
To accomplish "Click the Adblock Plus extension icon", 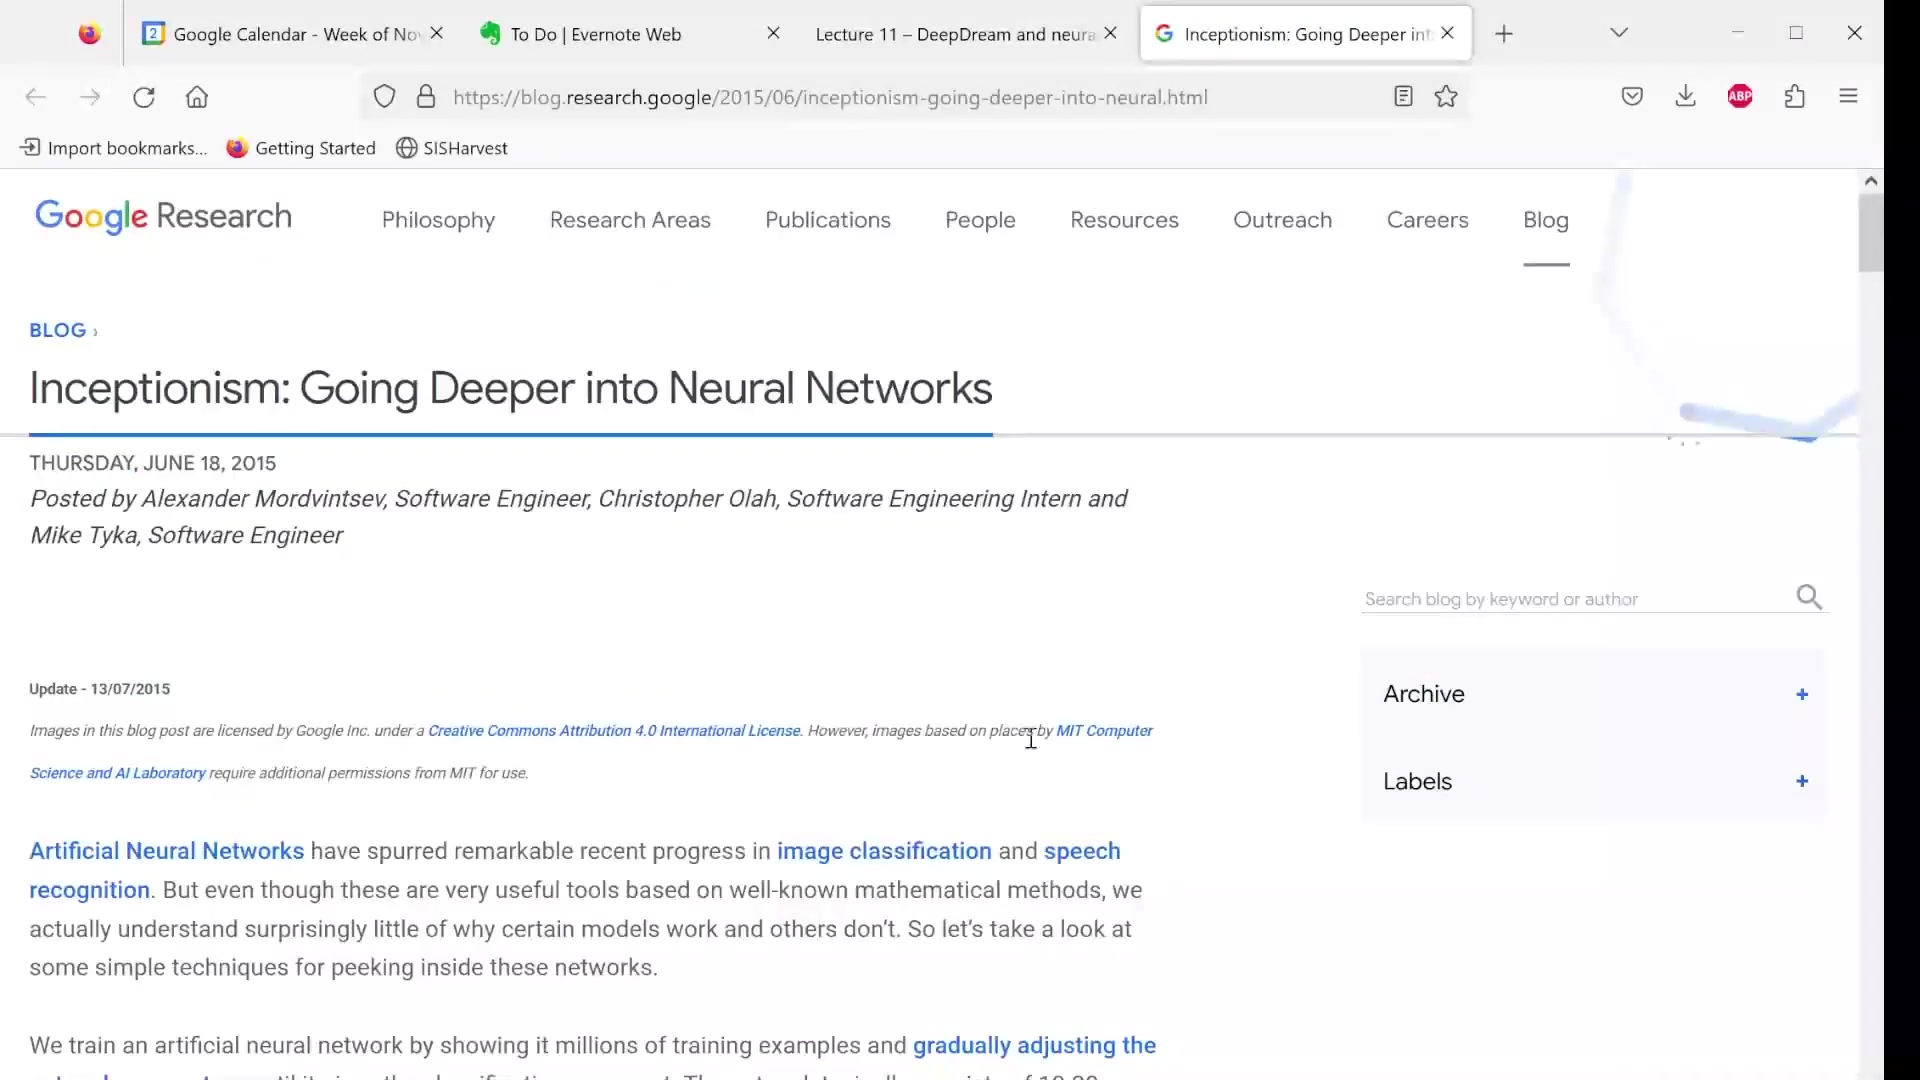I will click(x=1740, y=97).
